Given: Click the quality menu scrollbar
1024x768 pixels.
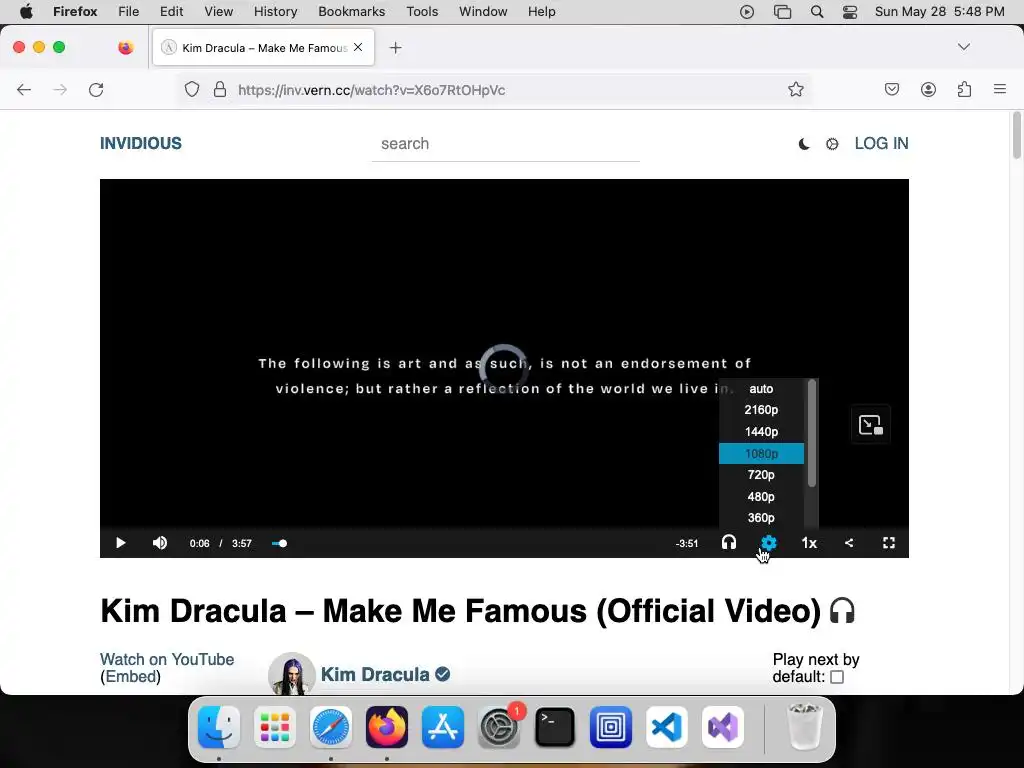Looking at the screenshot, I should coord(812,433).
